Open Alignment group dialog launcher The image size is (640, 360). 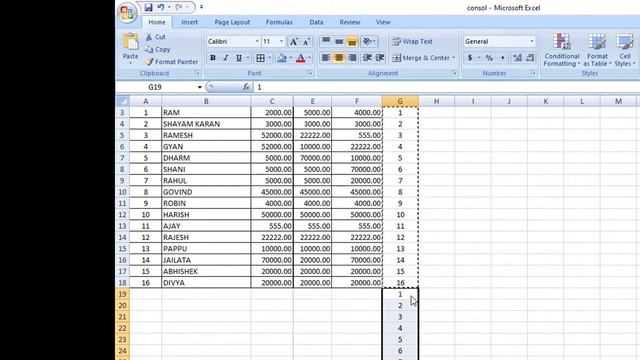point(454,73)
